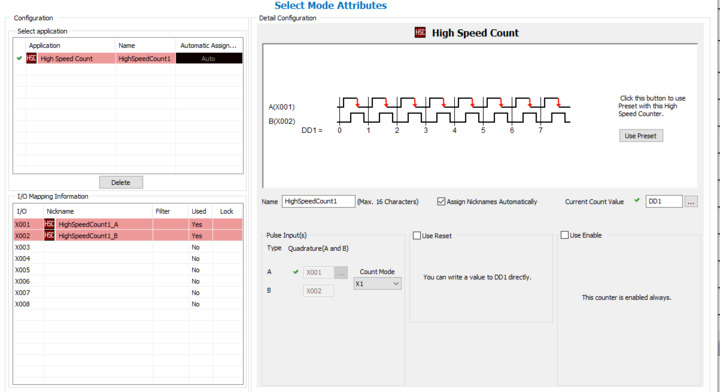
Task: Enable the Use Reset checkbox
Action: (417, 235)
